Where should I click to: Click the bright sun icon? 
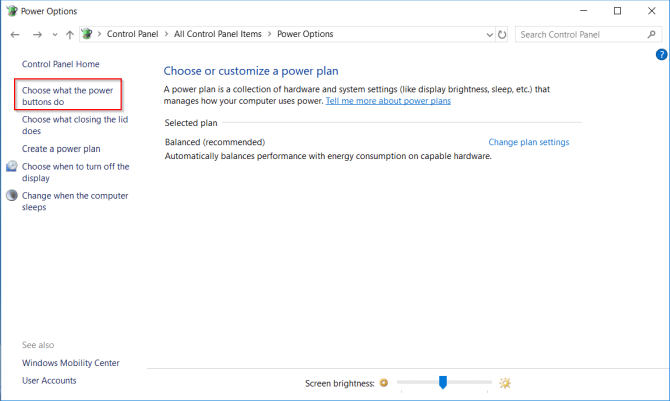pyautogui.click(x=505, y=383)
